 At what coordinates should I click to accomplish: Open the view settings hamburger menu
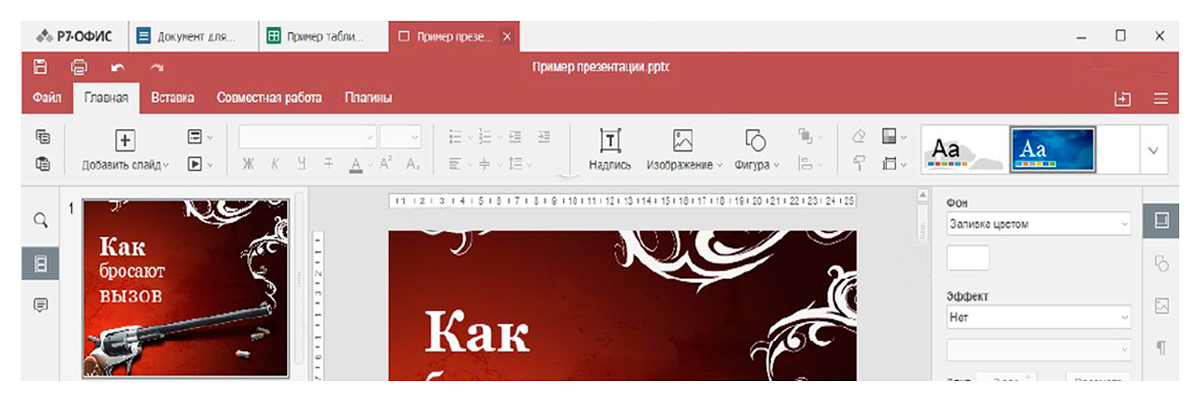pos(1161,98)
